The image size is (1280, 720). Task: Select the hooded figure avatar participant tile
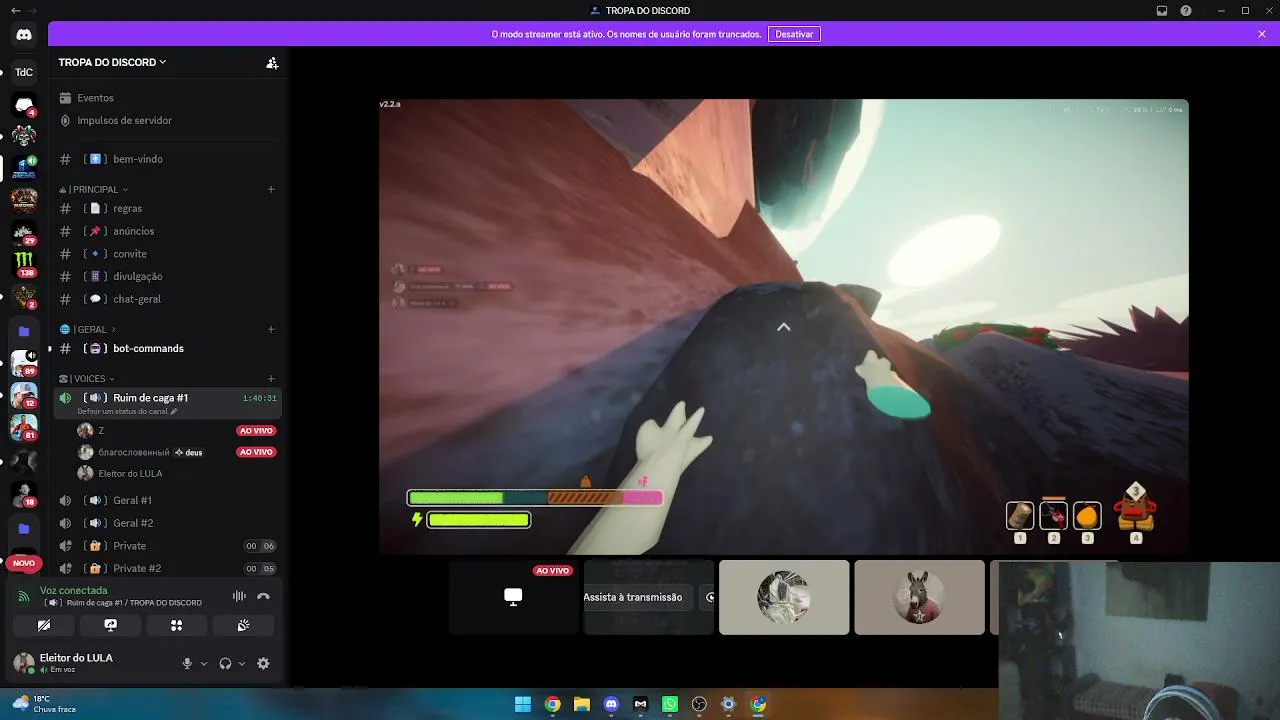click(784, 597)
